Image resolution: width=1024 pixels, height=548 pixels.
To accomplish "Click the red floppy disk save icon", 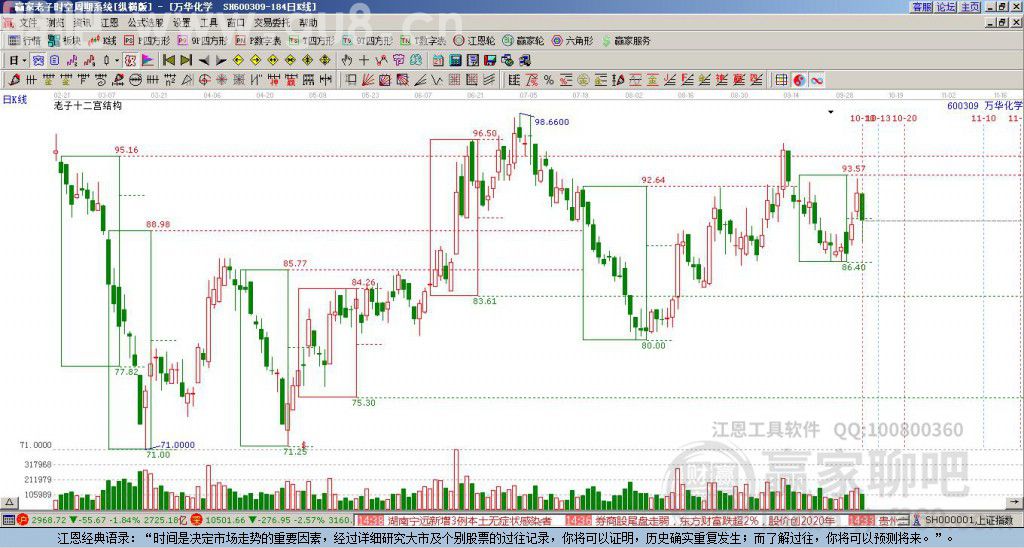I will 490,61.
